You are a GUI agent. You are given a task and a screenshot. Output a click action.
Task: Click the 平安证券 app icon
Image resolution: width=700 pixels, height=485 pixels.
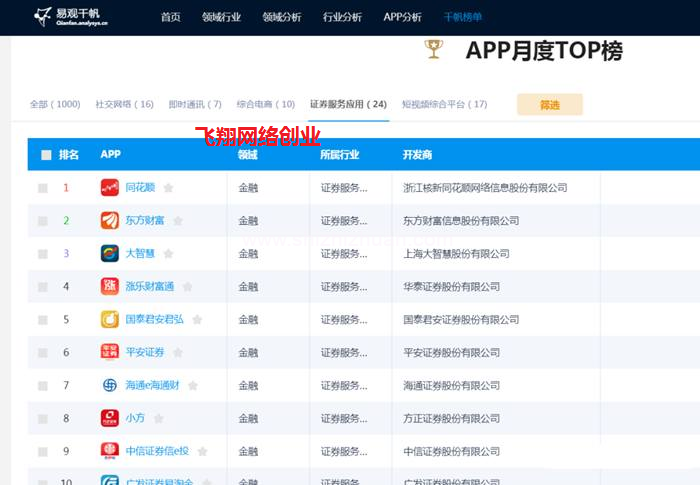click(109, 352)
